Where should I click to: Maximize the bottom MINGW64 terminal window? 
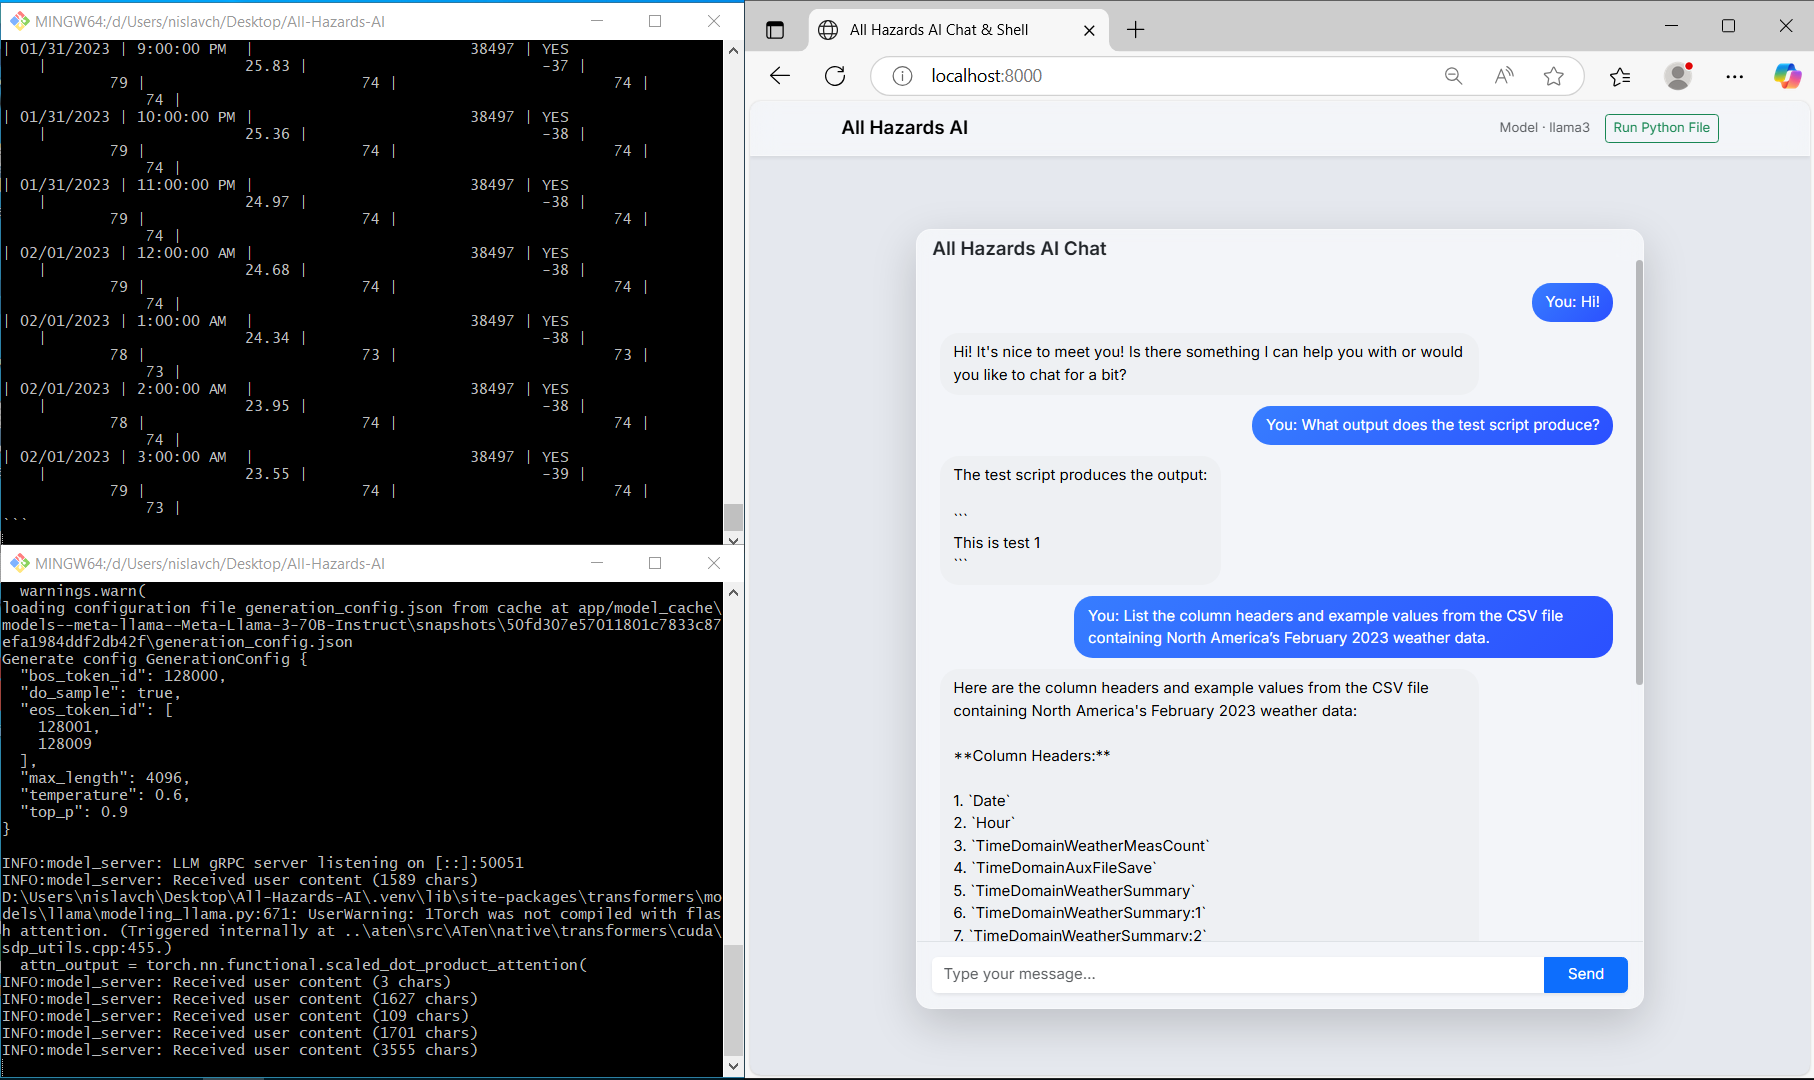(x=655, y=563)
